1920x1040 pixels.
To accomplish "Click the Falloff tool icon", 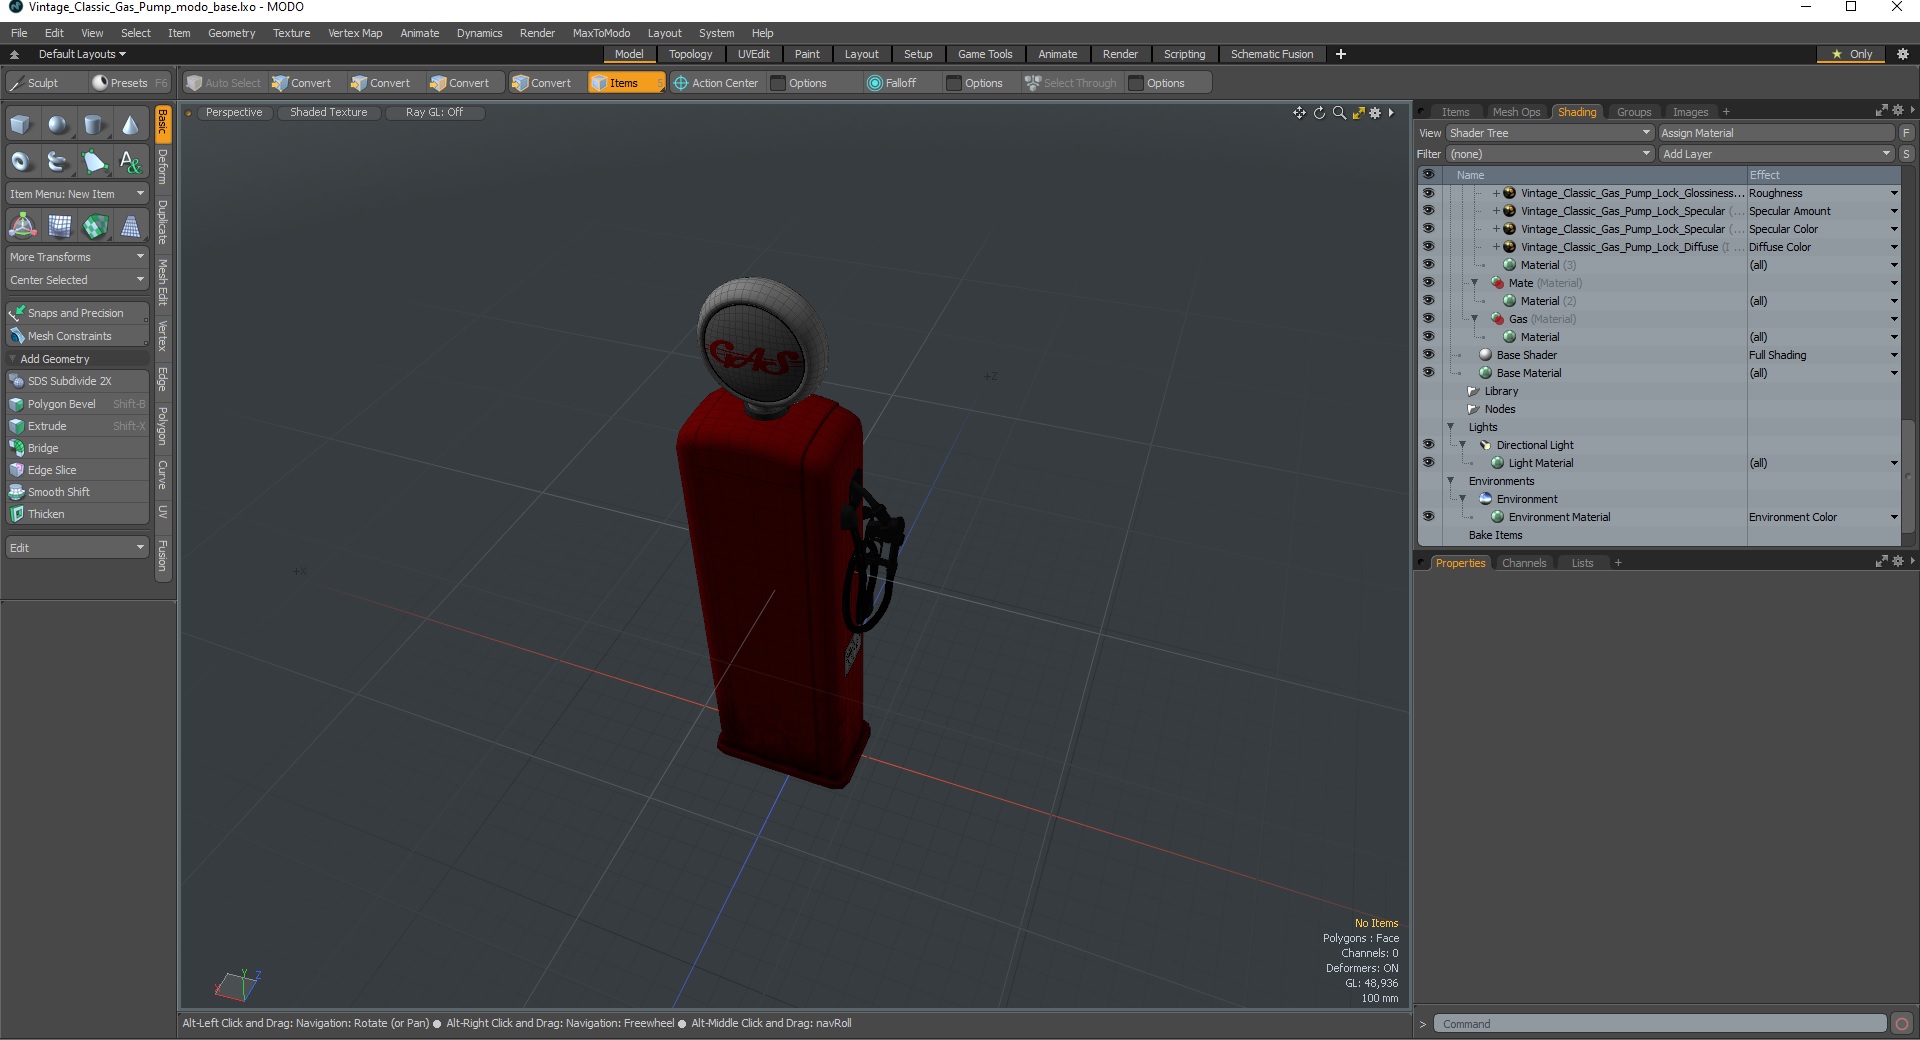I will pyautogui.click(x=892, y=83).
